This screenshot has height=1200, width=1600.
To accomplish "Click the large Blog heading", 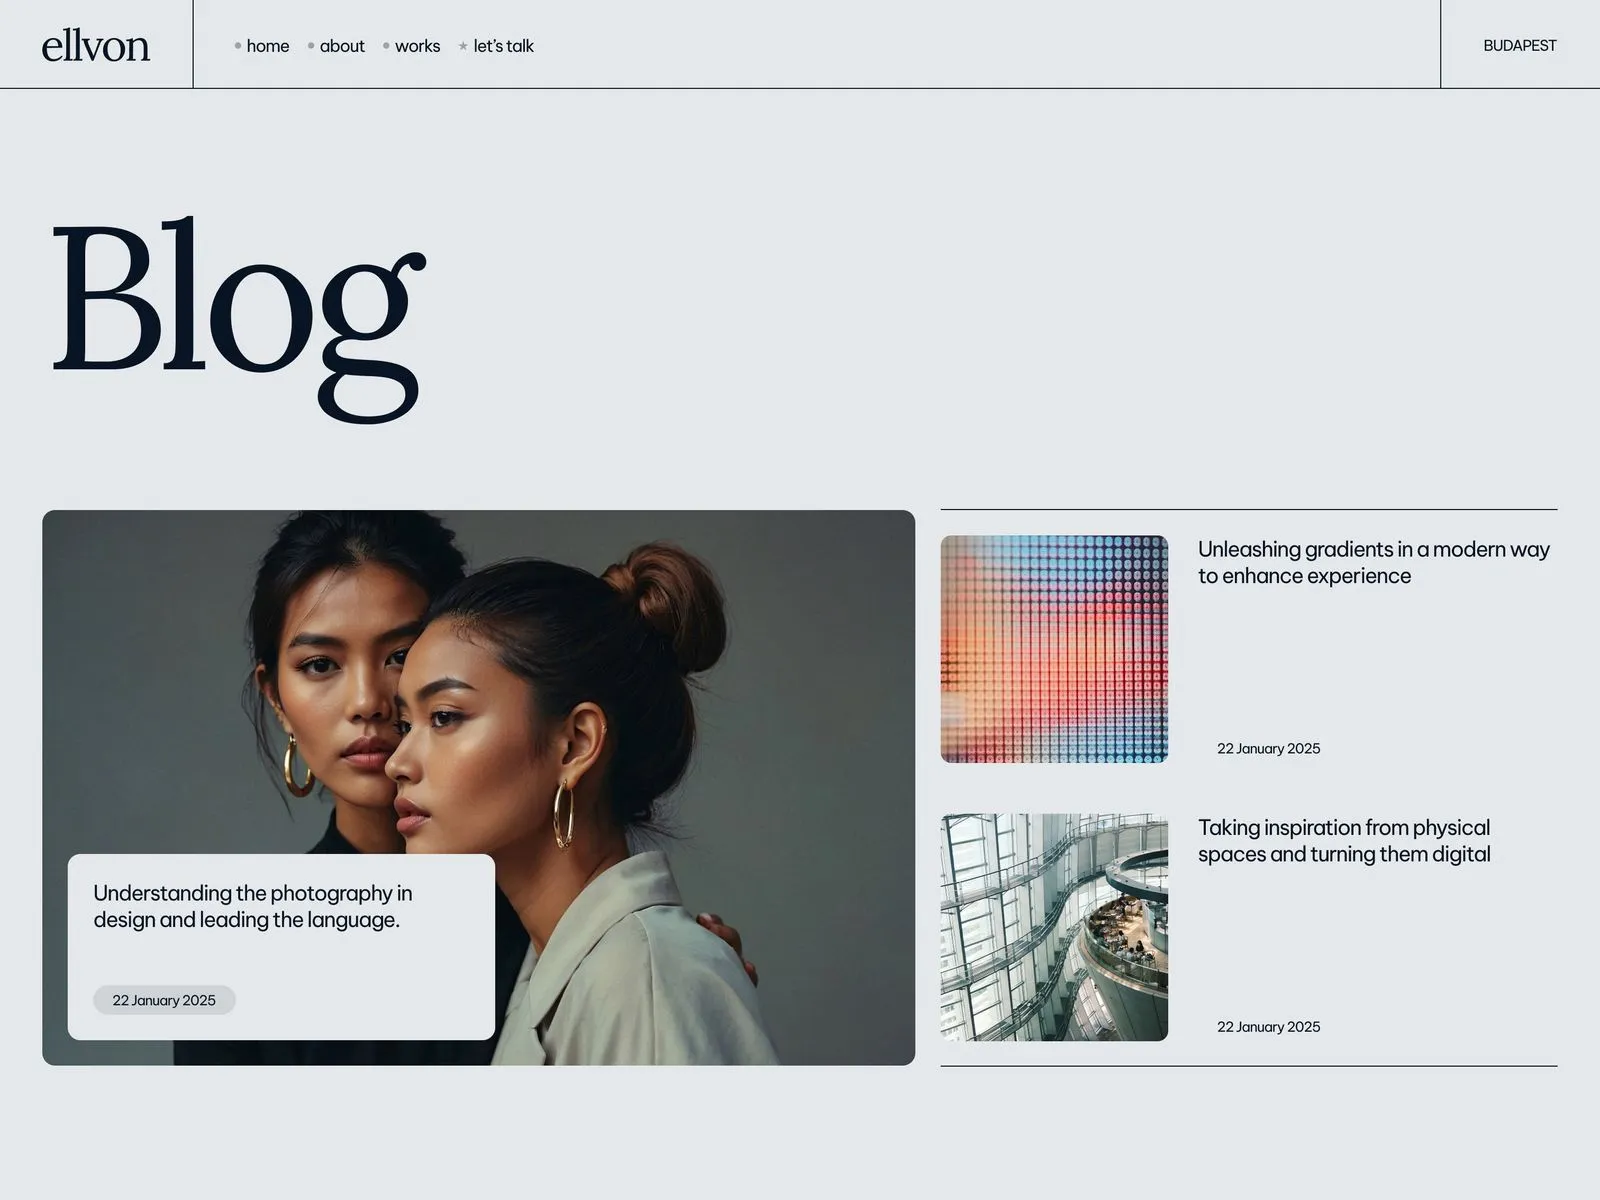I will point(239,318).
